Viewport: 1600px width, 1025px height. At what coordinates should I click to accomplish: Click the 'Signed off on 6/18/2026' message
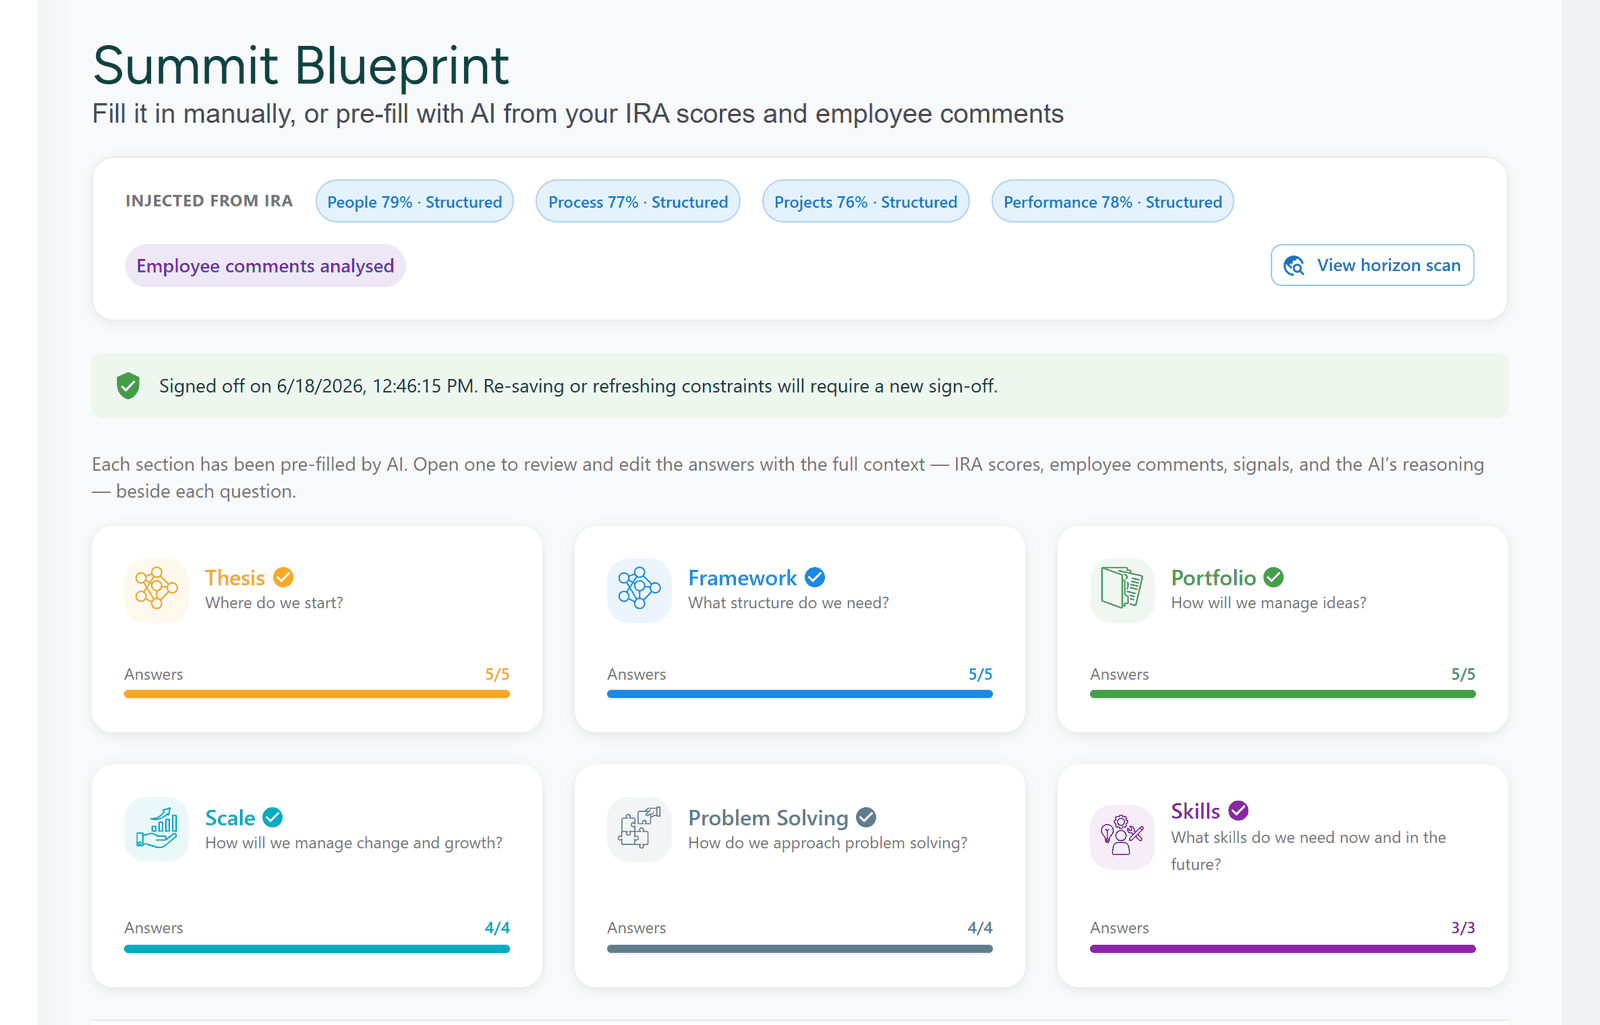[x=578, y=386]
